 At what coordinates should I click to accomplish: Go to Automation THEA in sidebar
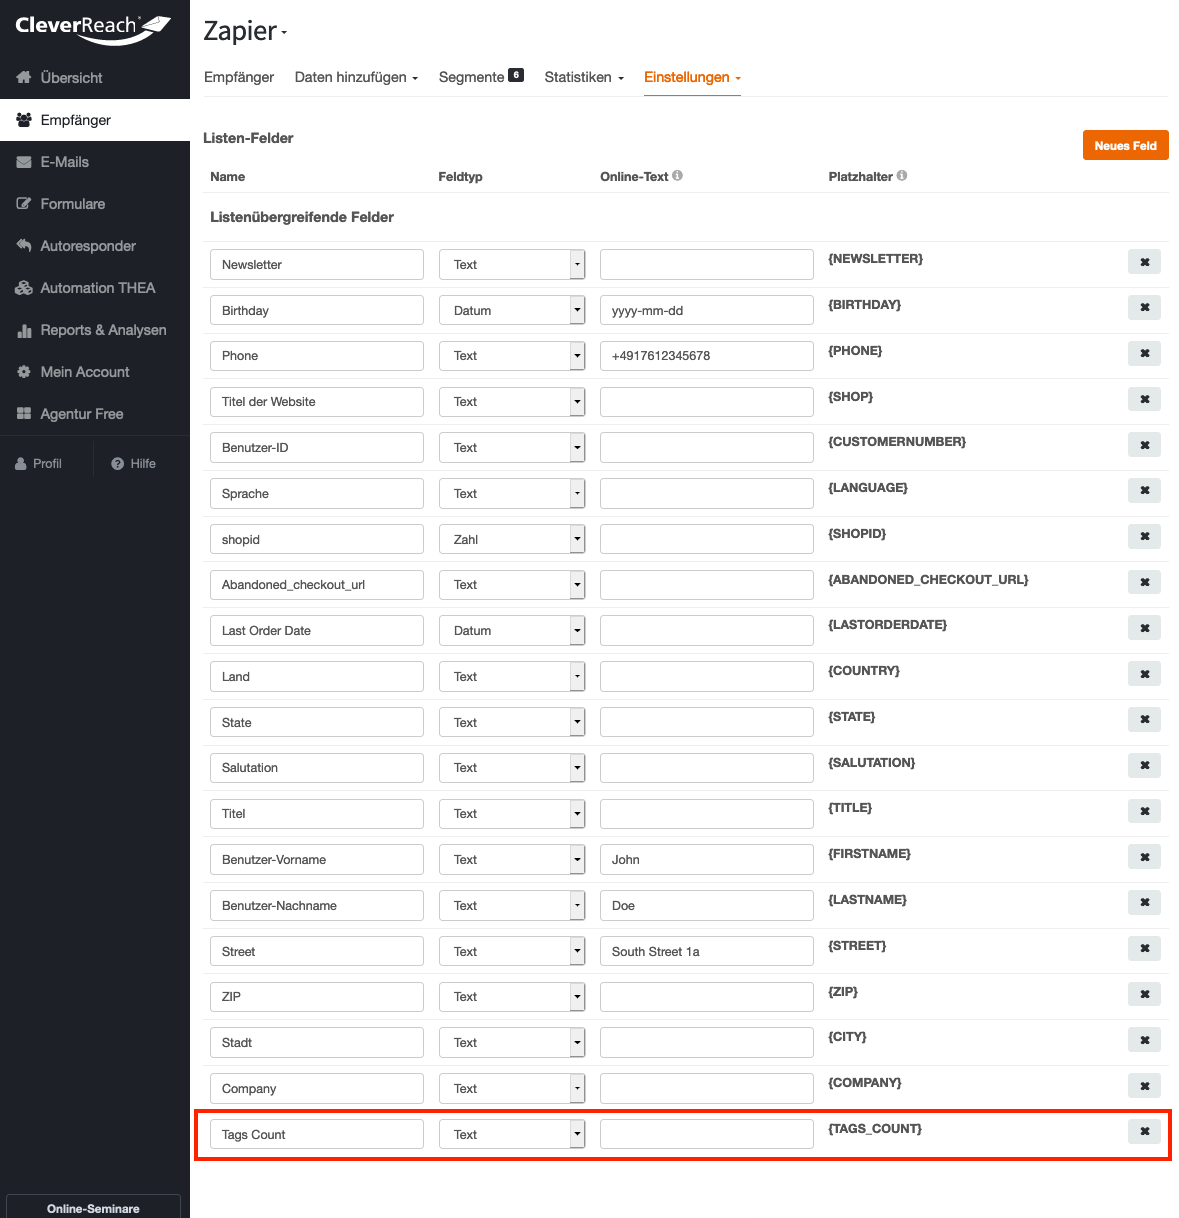pyautogui.click(x=97, y=288)
